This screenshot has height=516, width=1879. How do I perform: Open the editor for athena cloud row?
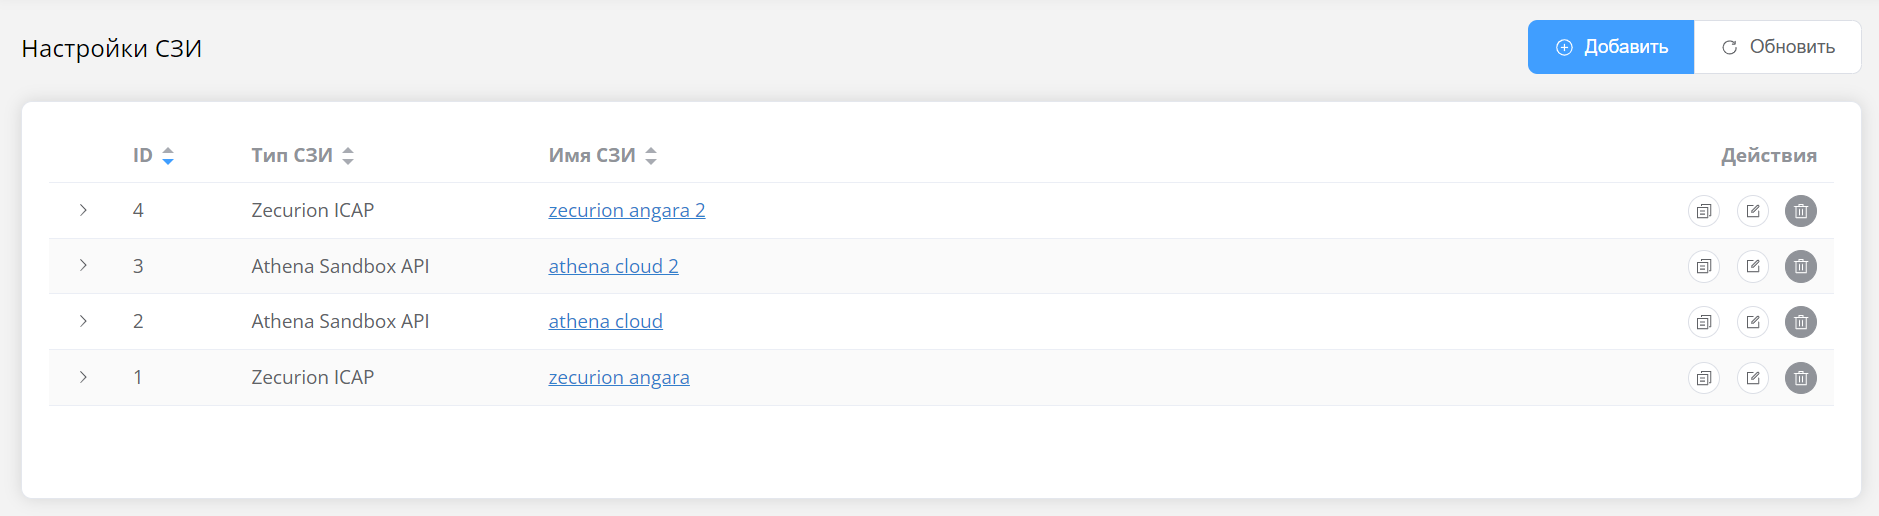pos(1752,322)
